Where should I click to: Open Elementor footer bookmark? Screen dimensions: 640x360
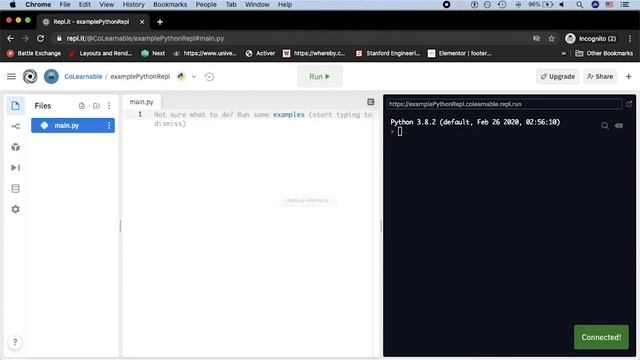coord(460,53)
